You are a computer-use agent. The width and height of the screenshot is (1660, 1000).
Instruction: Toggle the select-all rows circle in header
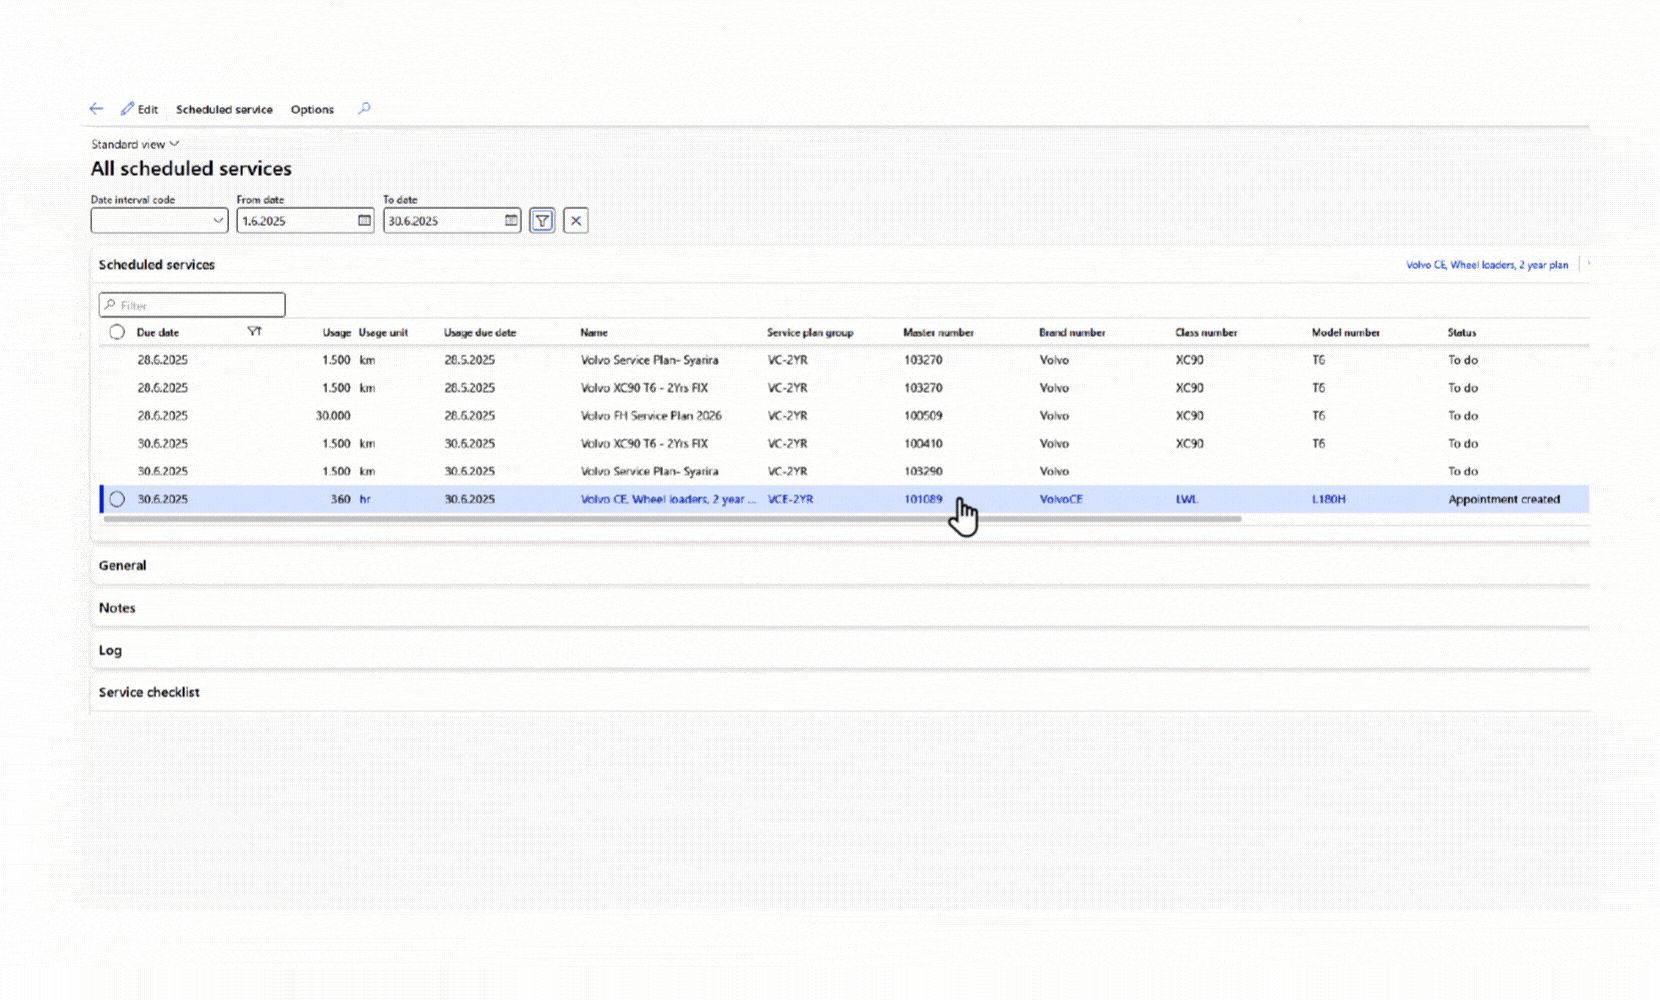point(117,332)
